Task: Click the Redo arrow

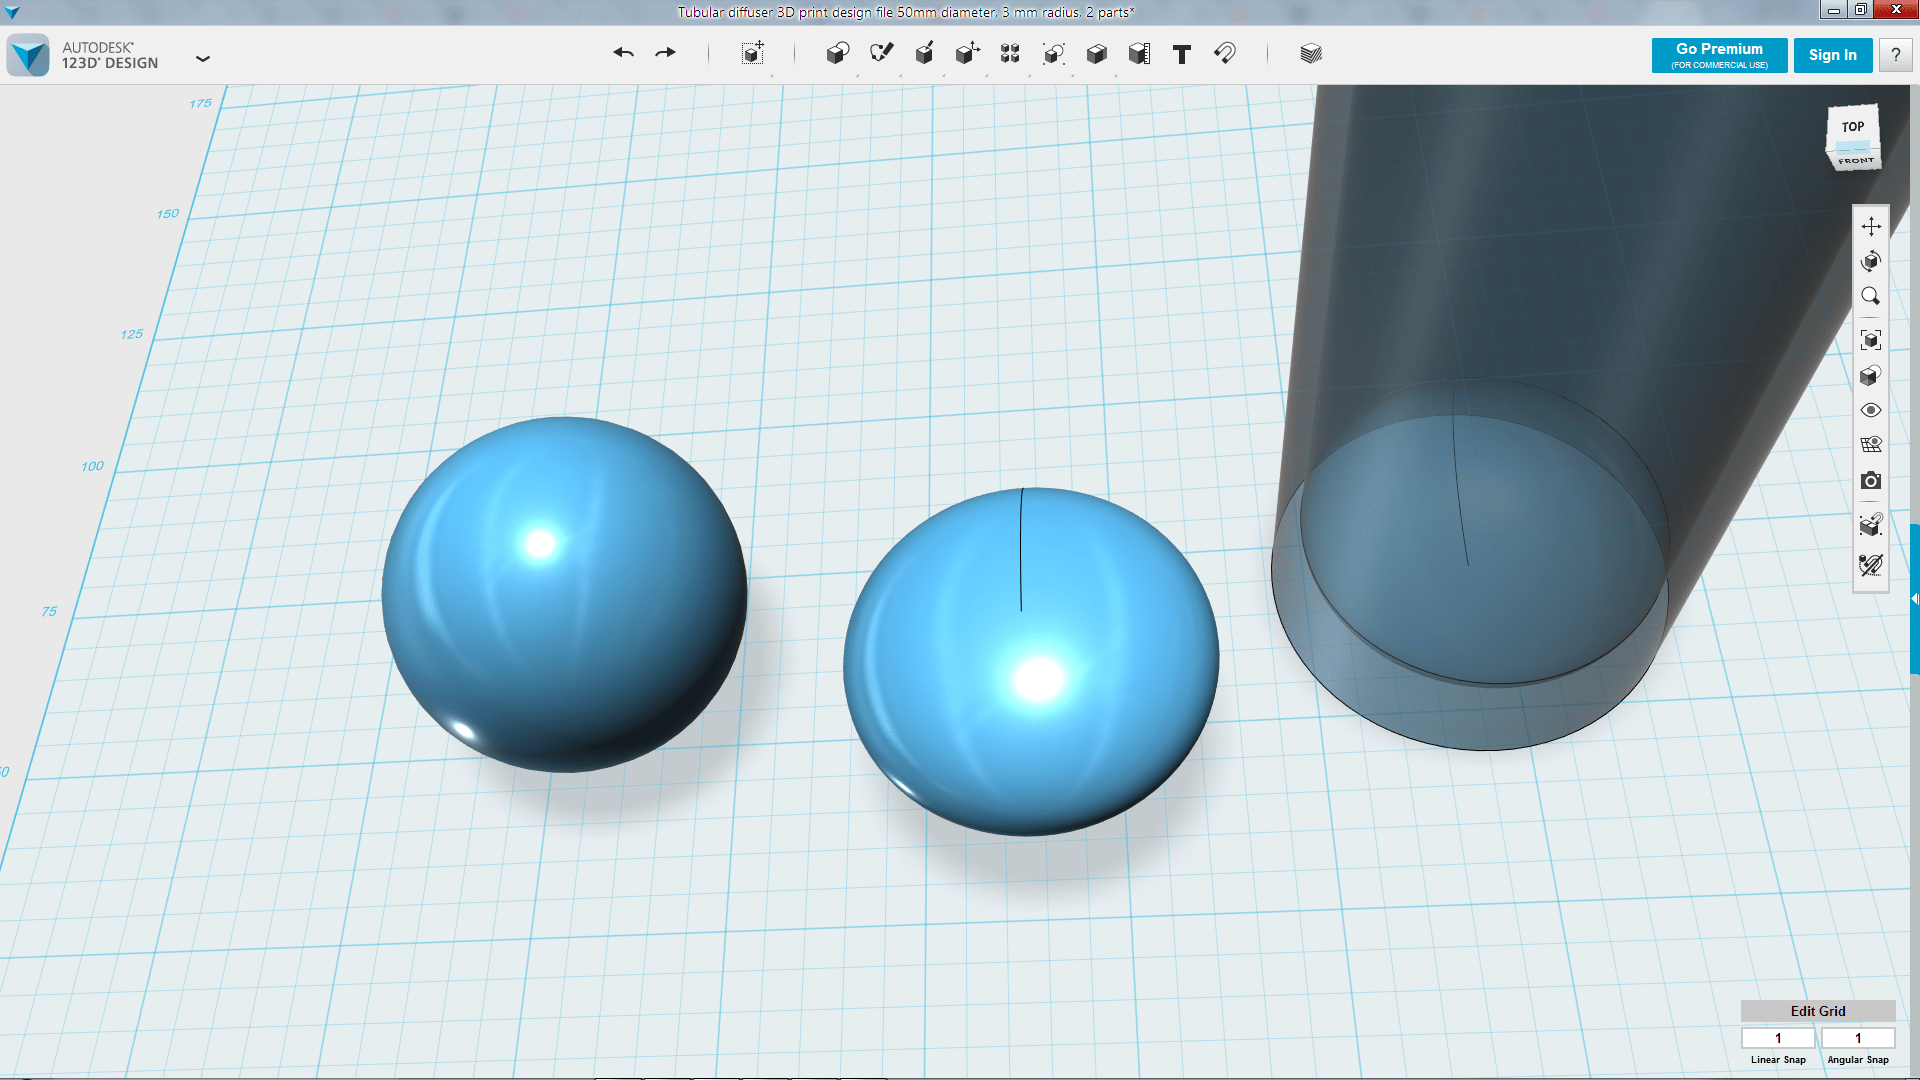Action: (666, 53)
